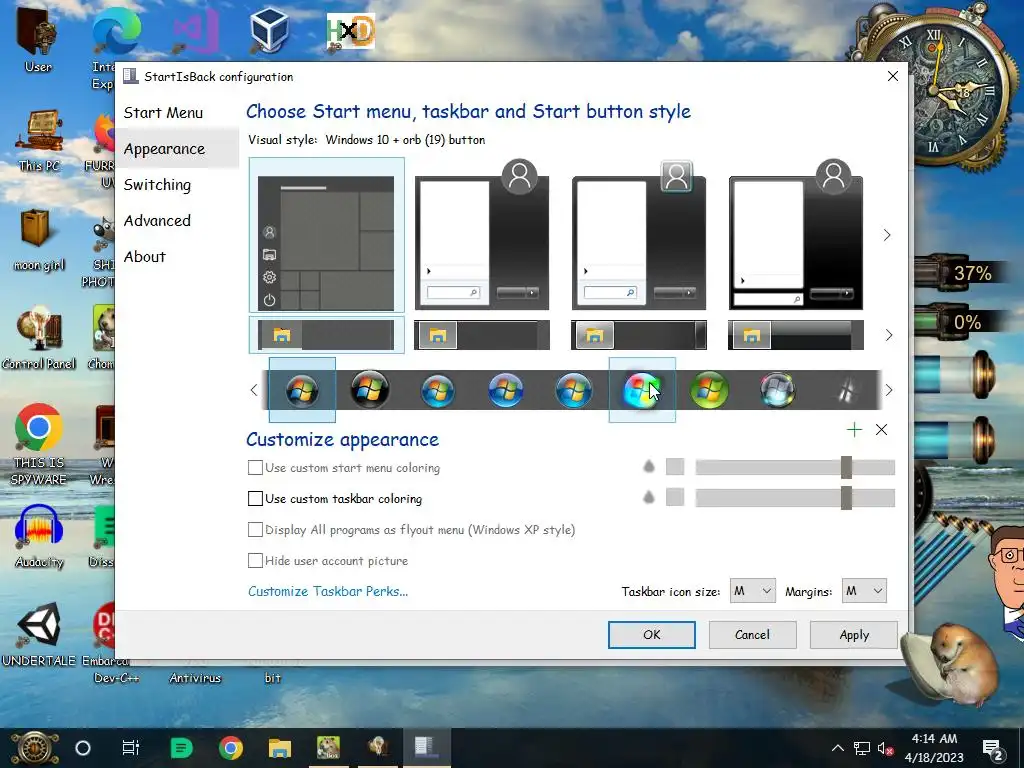
Task: Open the Margins dropdown
Action: 864,591
